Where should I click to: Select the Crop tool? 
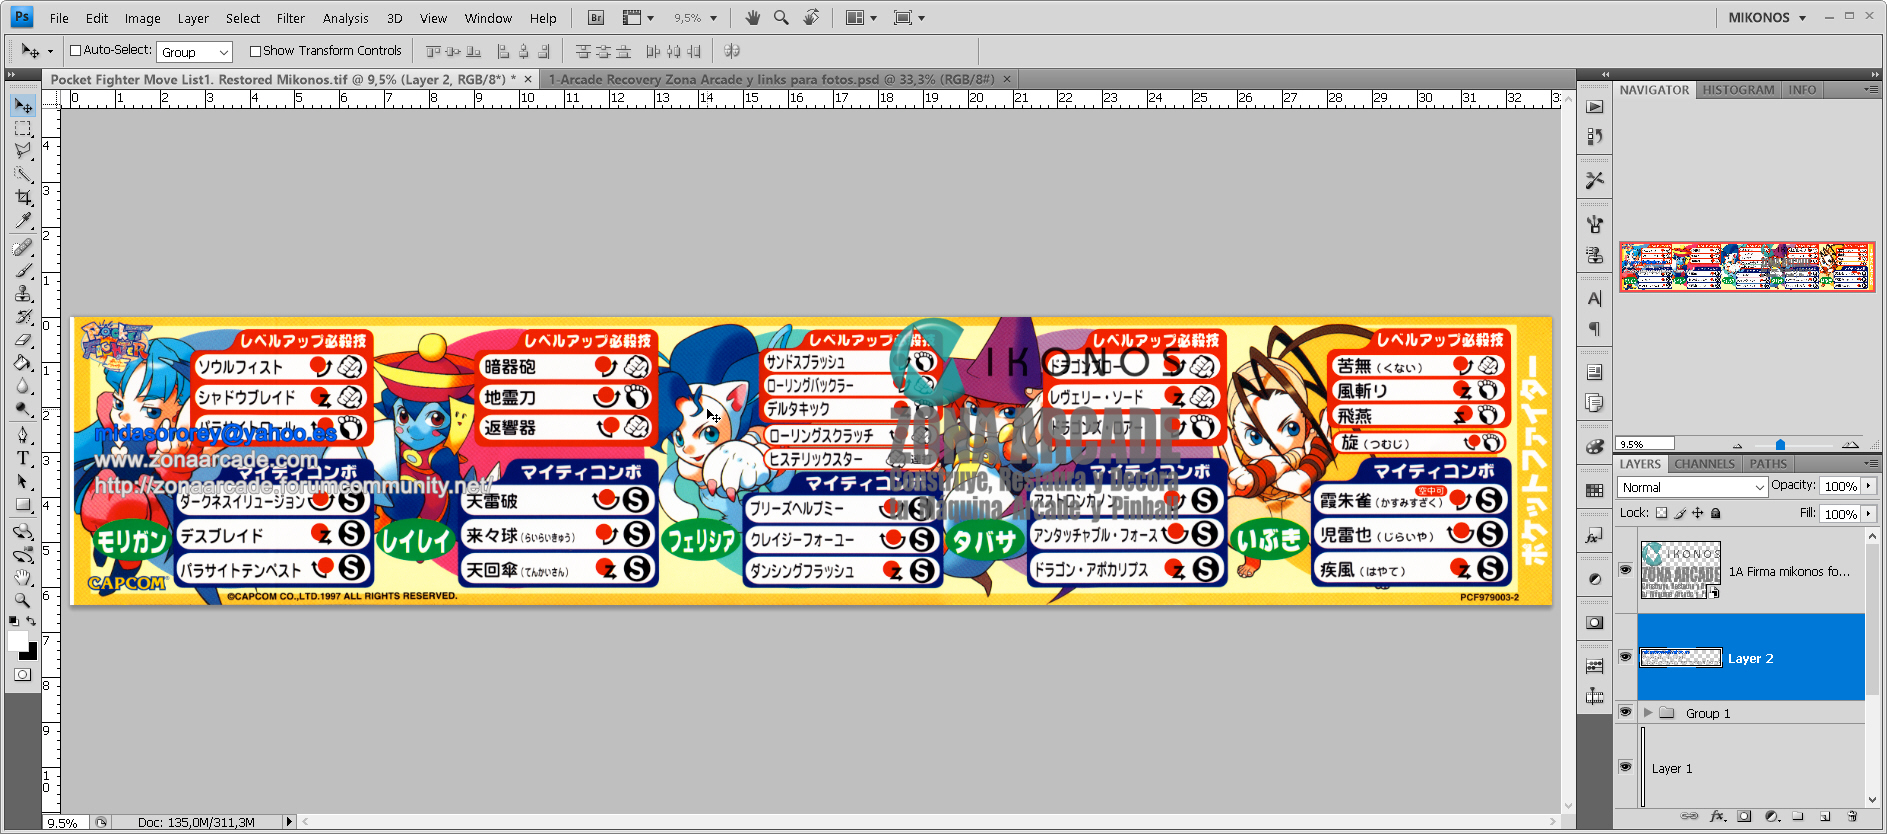pos(23,198)
